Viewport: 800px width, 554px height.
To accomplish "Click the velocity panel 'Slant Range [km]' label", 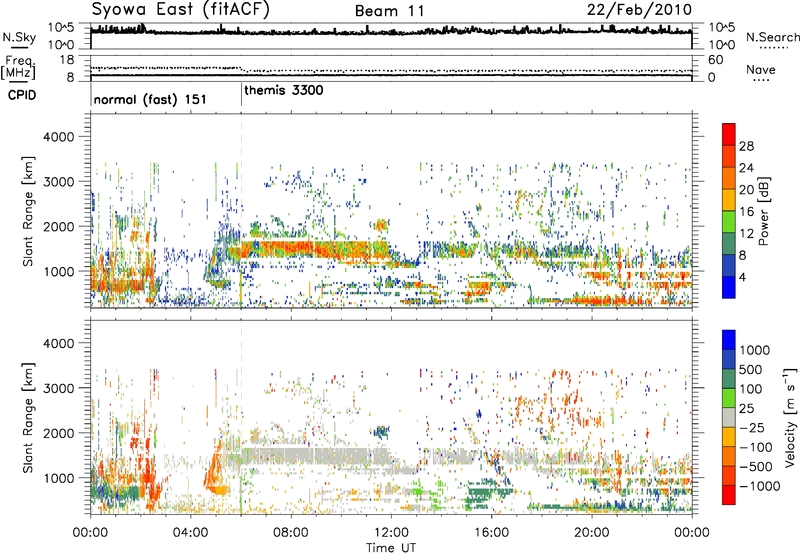I will tap(28, 418).
